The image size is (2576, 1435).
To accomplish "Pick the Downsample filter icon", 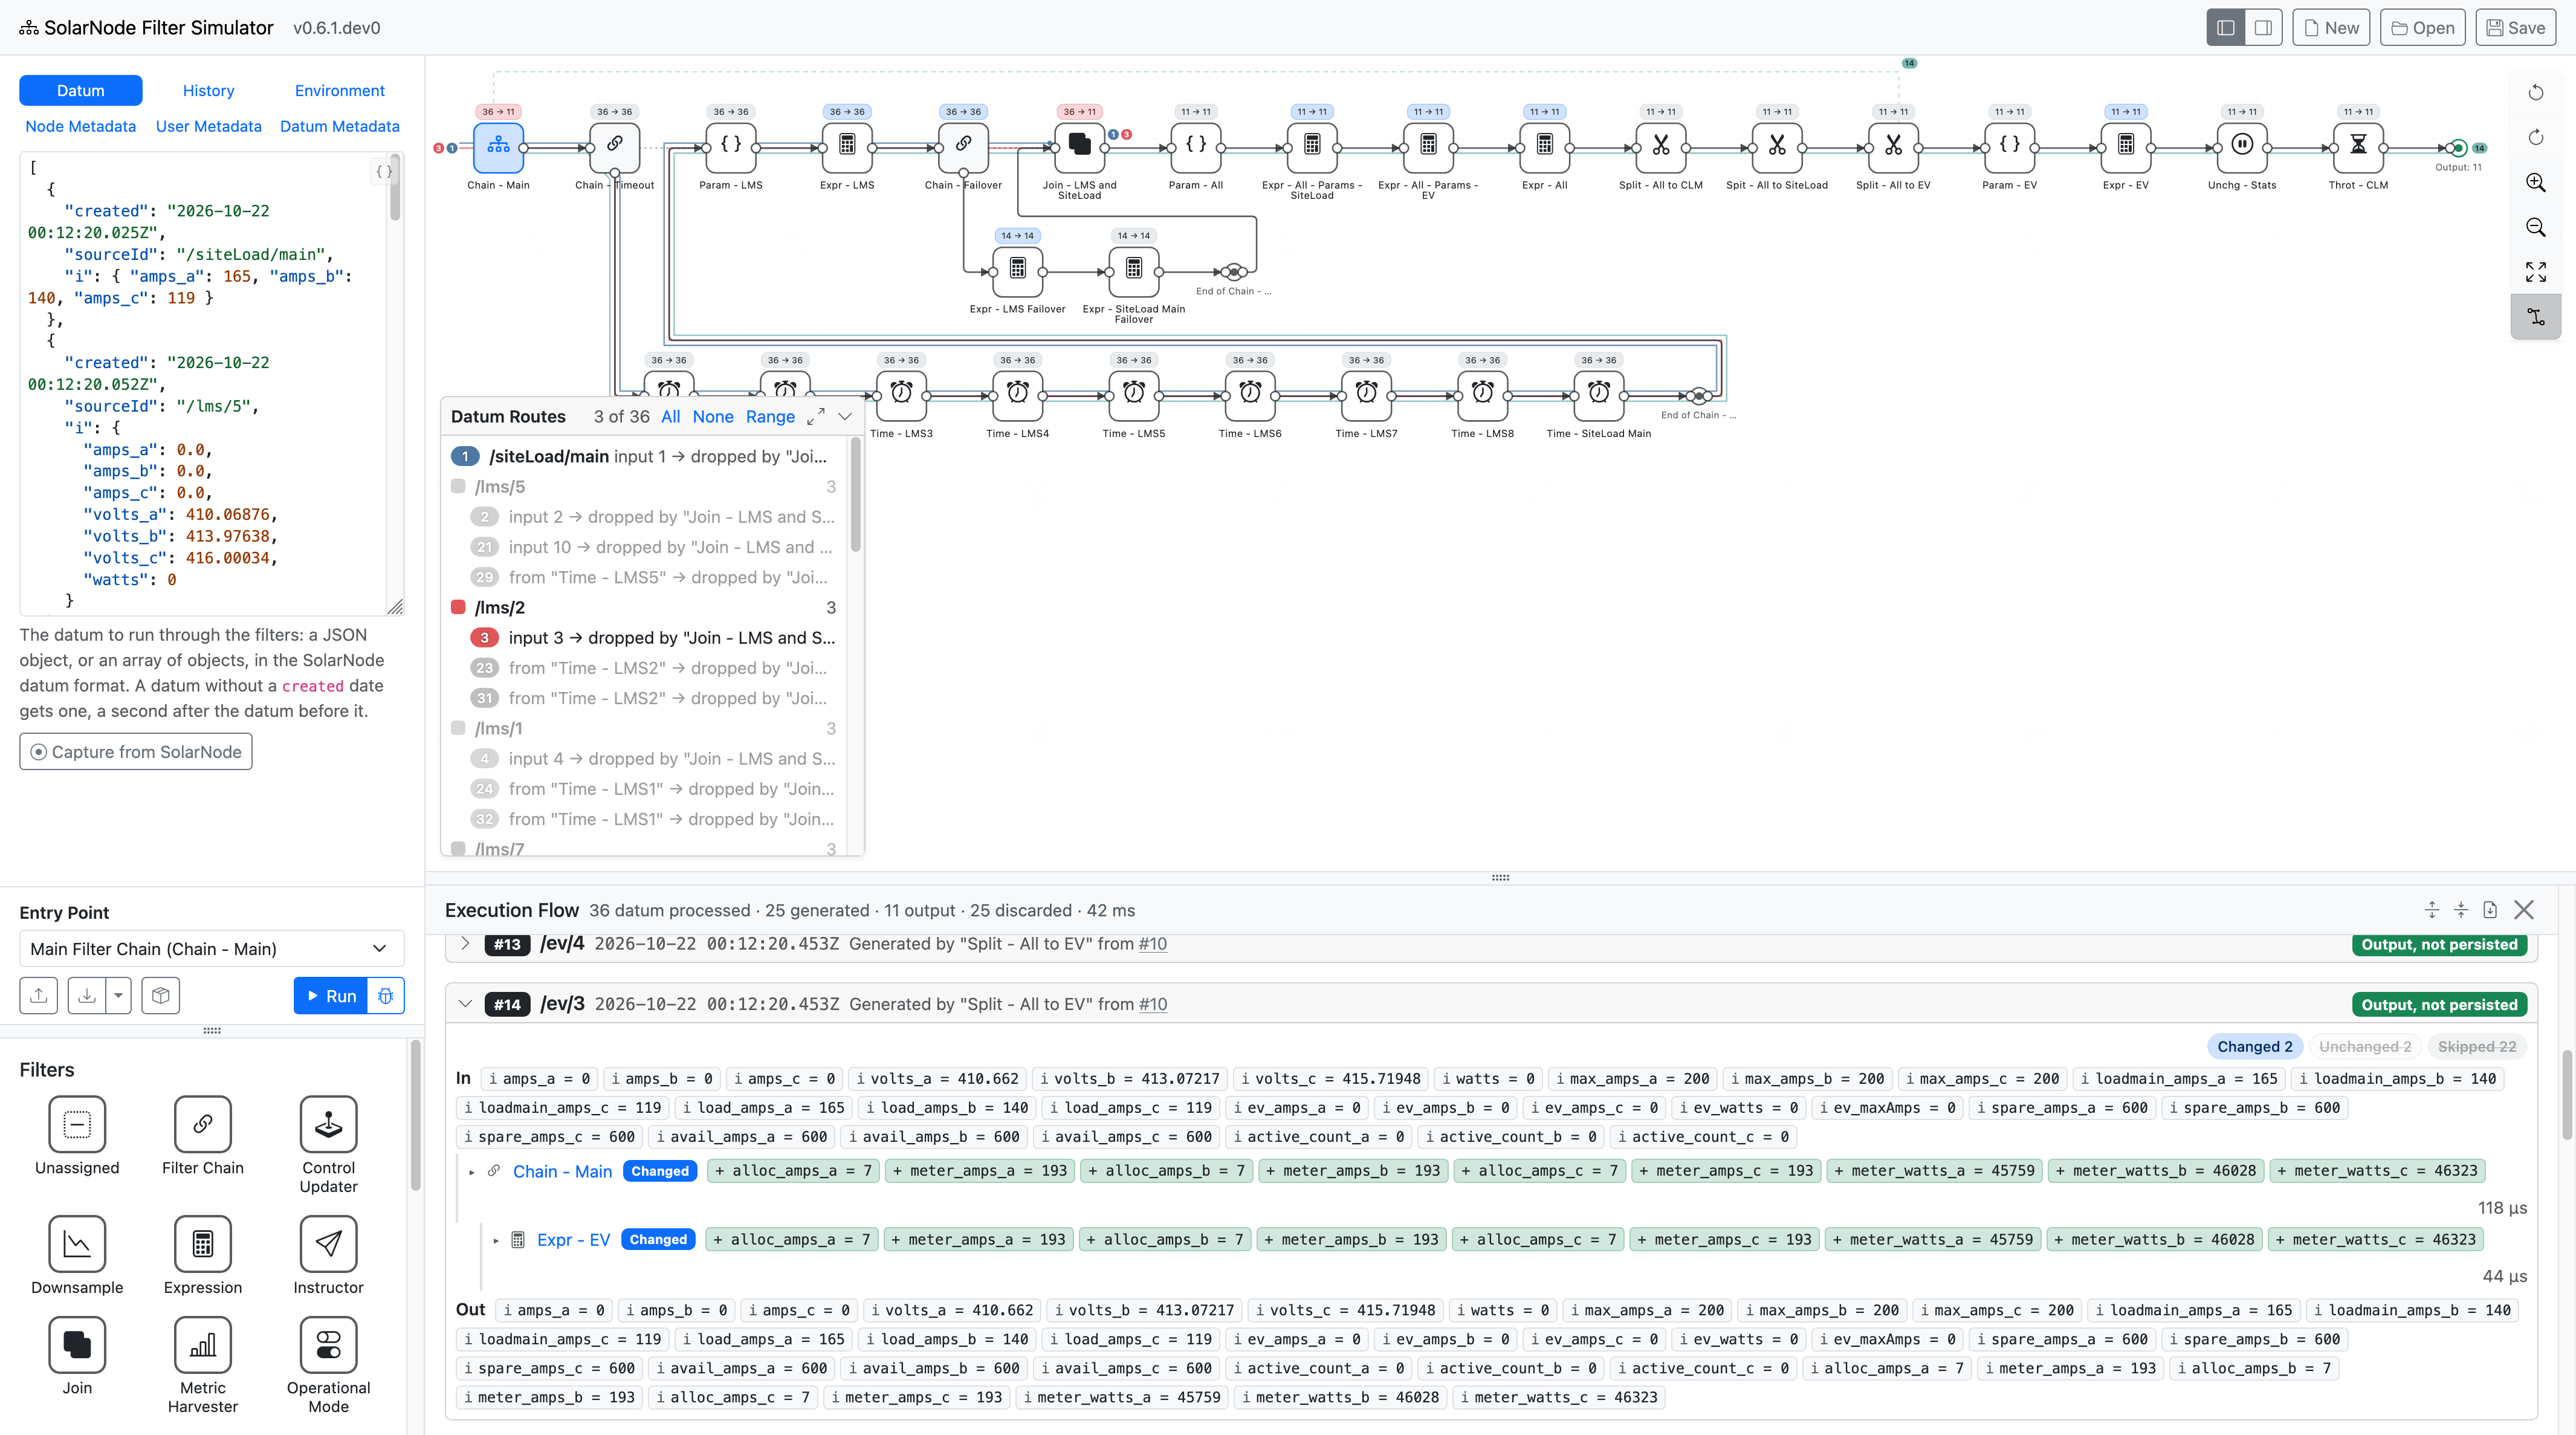I will tap(77, 1244).
